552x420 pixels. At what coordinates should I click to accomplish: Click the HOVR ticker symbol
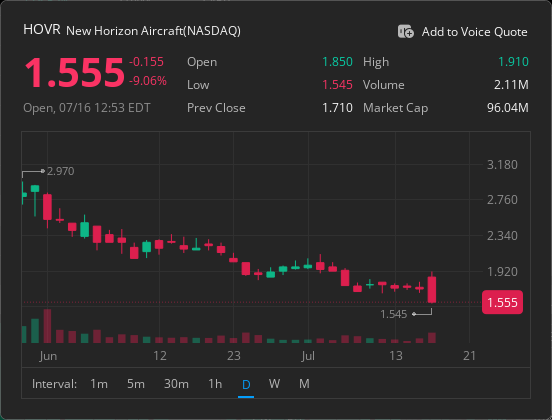coord(42,30)
